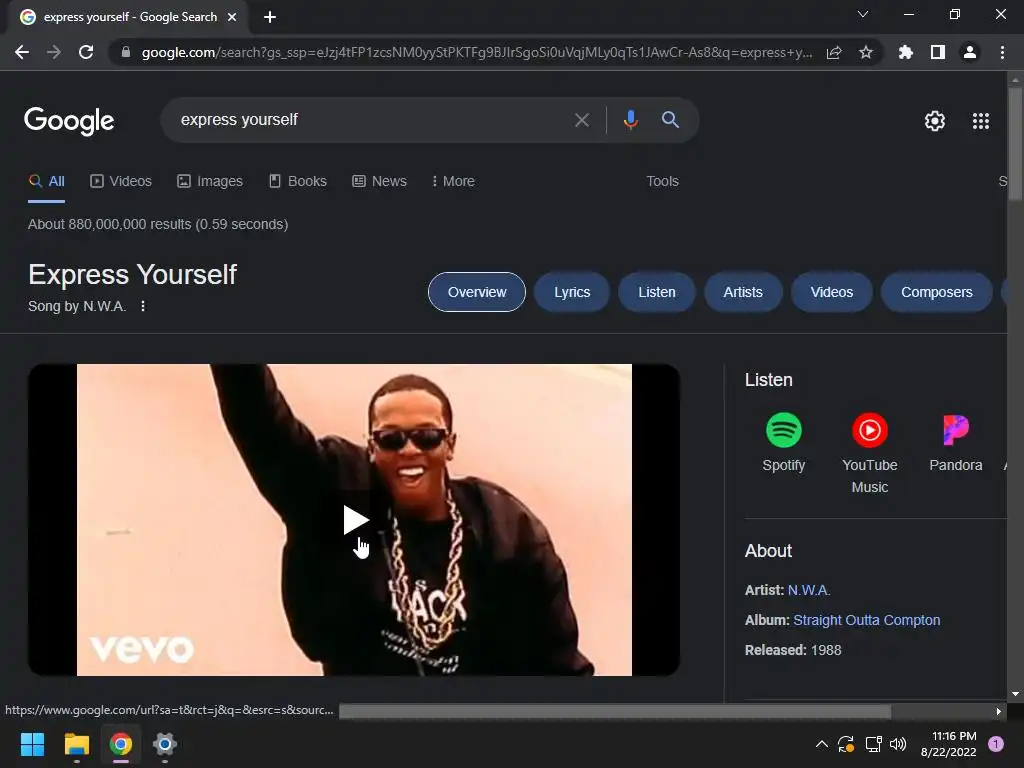
Task: Select the Artists chip
Action: [743, 292]
